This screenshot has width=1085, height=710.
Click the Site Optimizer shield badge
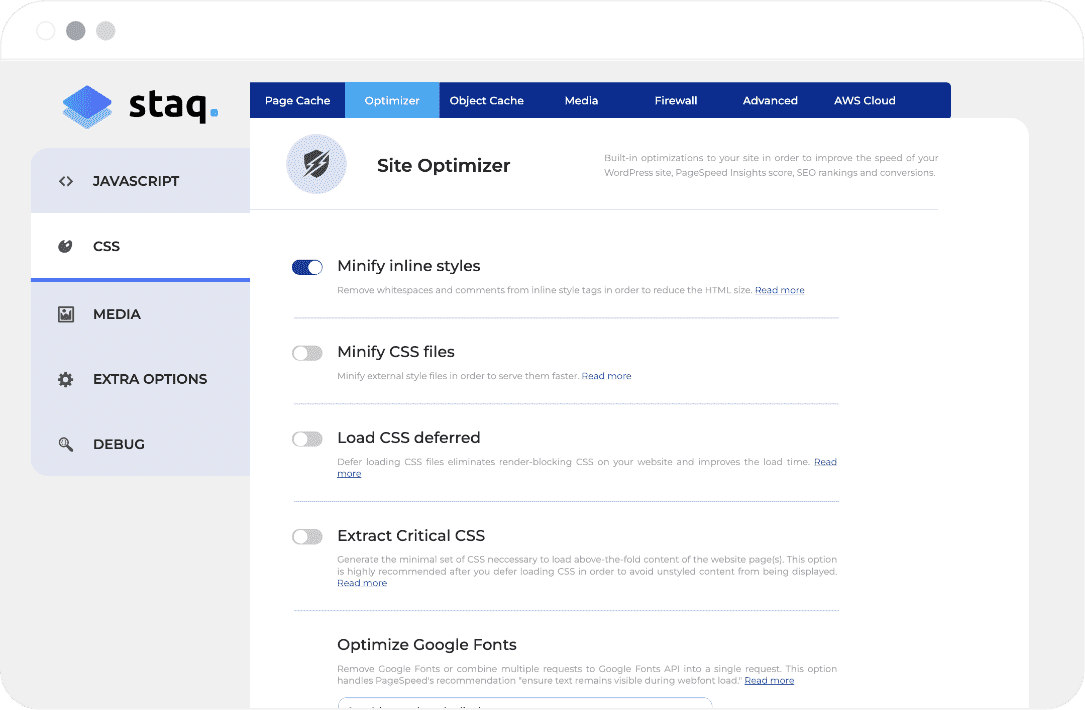coord(316,163)
